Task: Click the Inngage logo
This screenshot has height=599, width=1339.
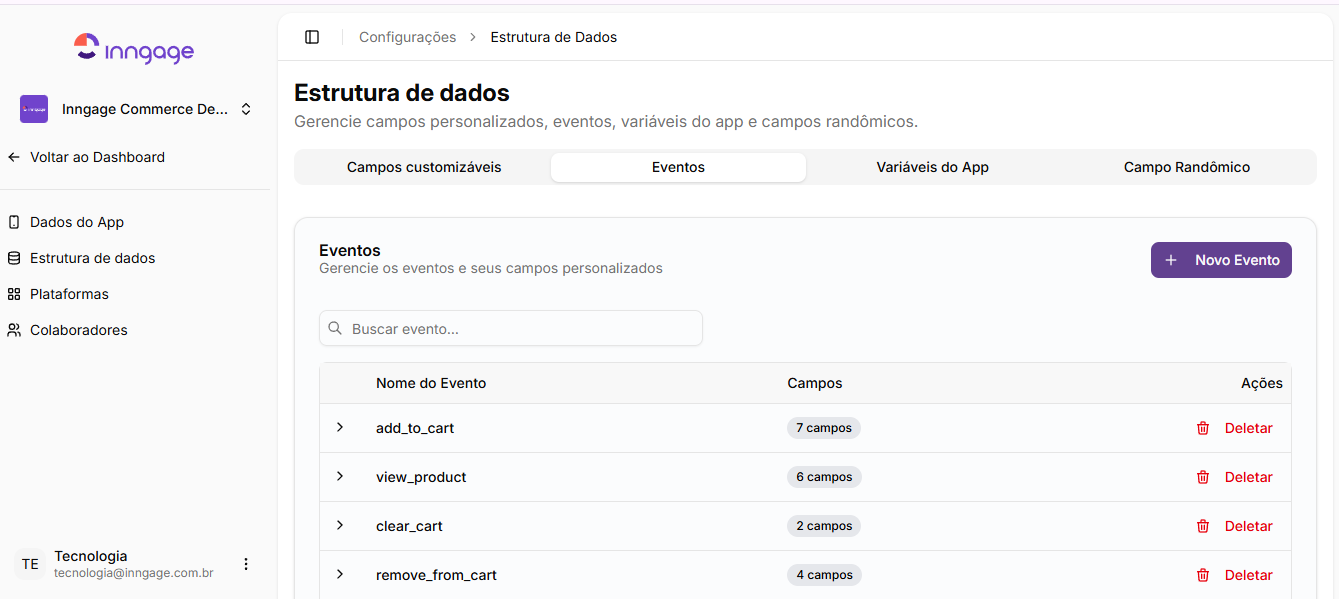Action: pyautogui.click(x=134, y=48)
